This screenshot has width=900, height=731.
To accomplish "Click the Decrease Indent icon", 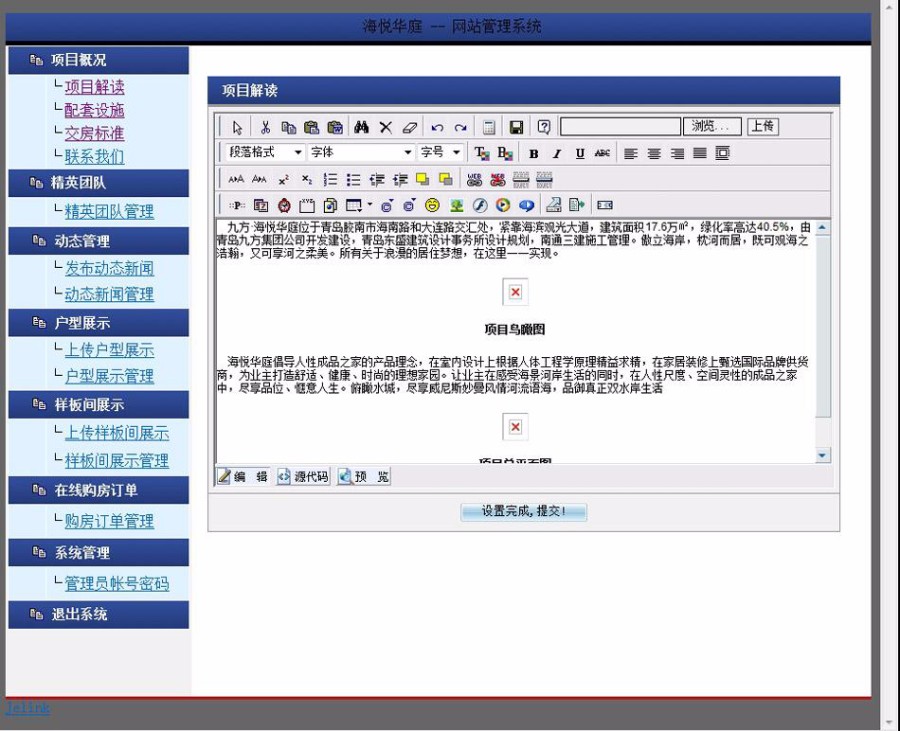I will 377,180.
